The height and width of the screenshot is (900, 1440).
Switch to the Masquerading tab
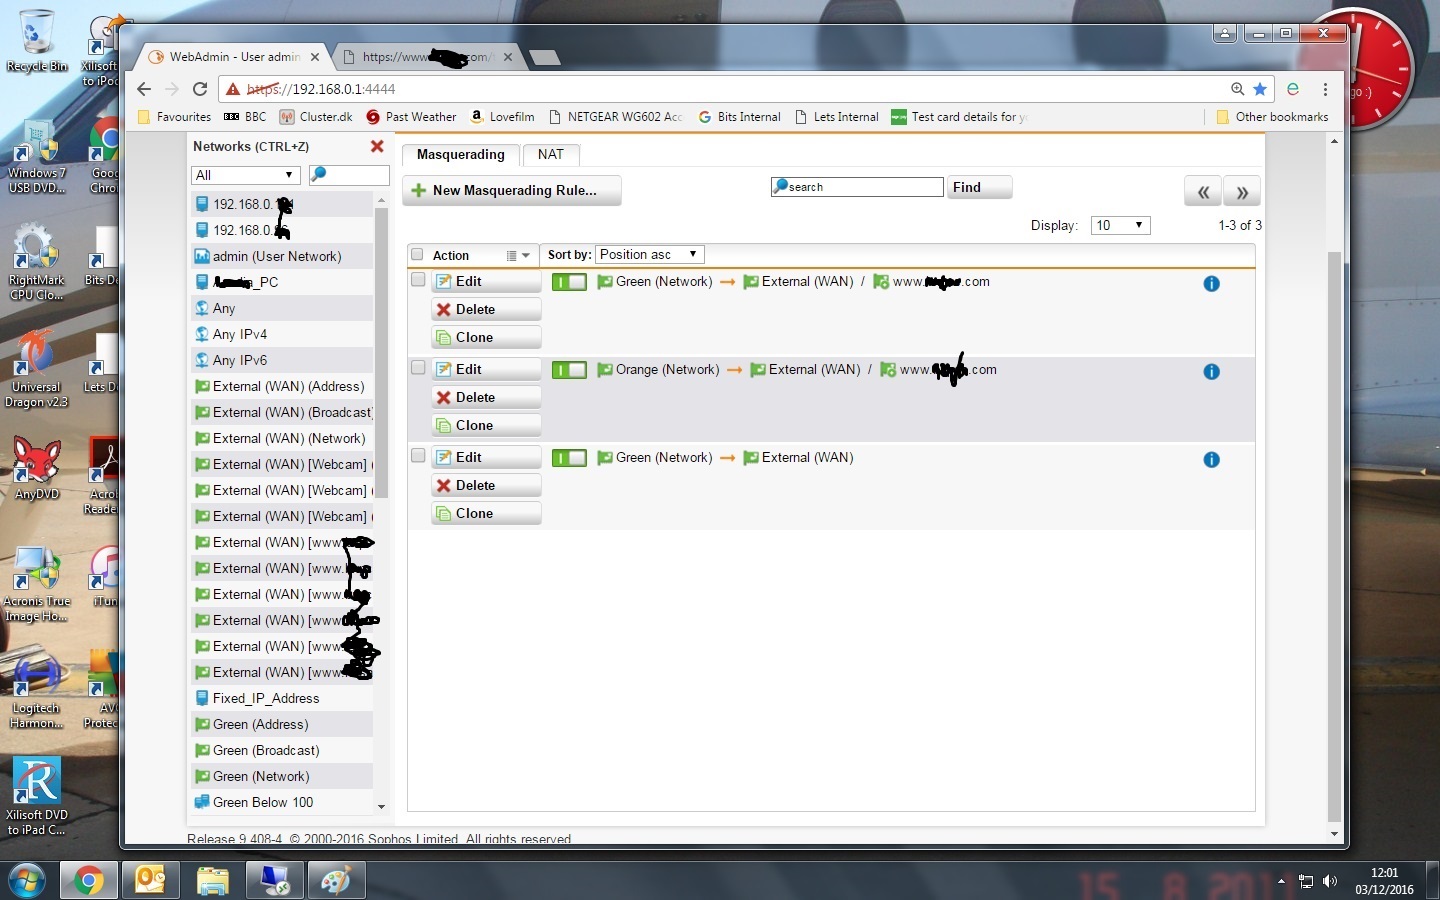tap(461, 155)
